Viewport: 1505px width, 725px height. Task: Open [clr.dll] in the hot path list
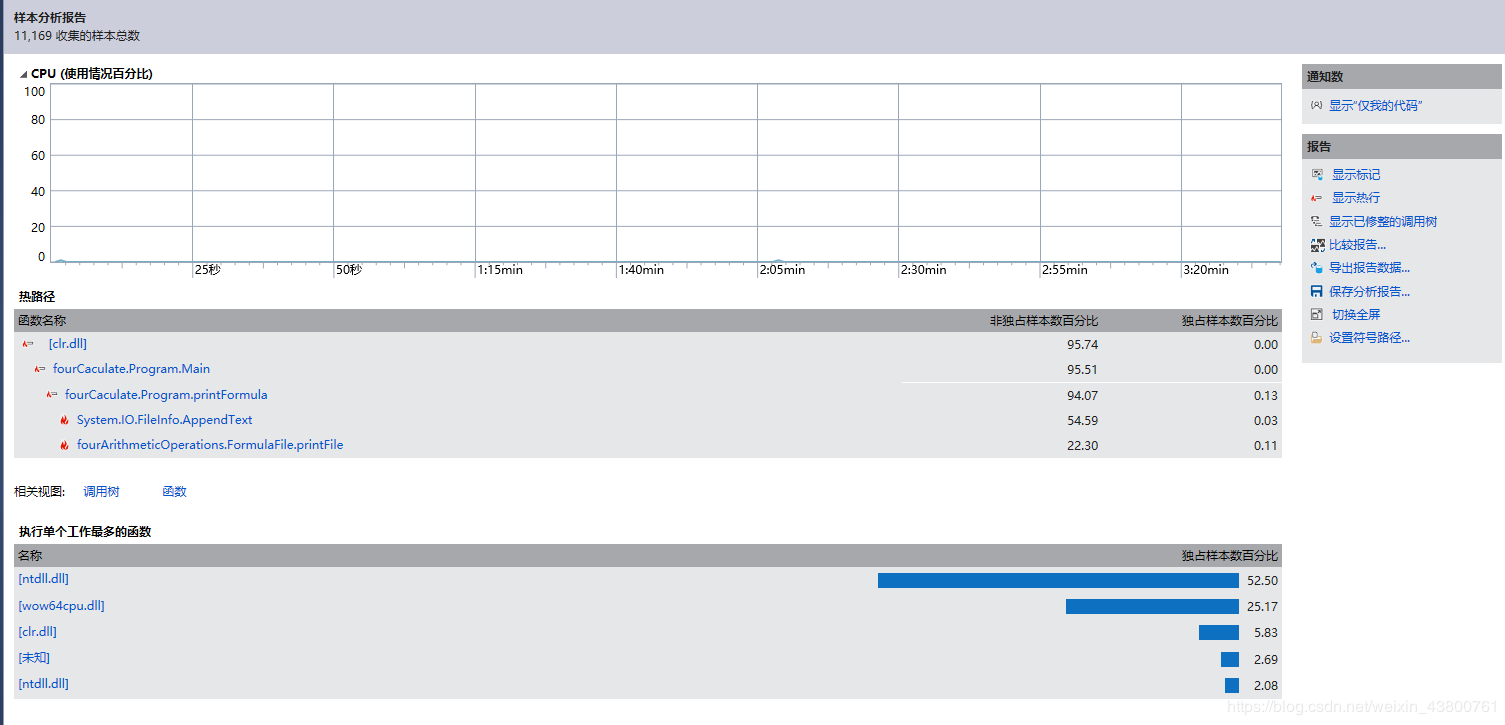click(x=67, y=344)
